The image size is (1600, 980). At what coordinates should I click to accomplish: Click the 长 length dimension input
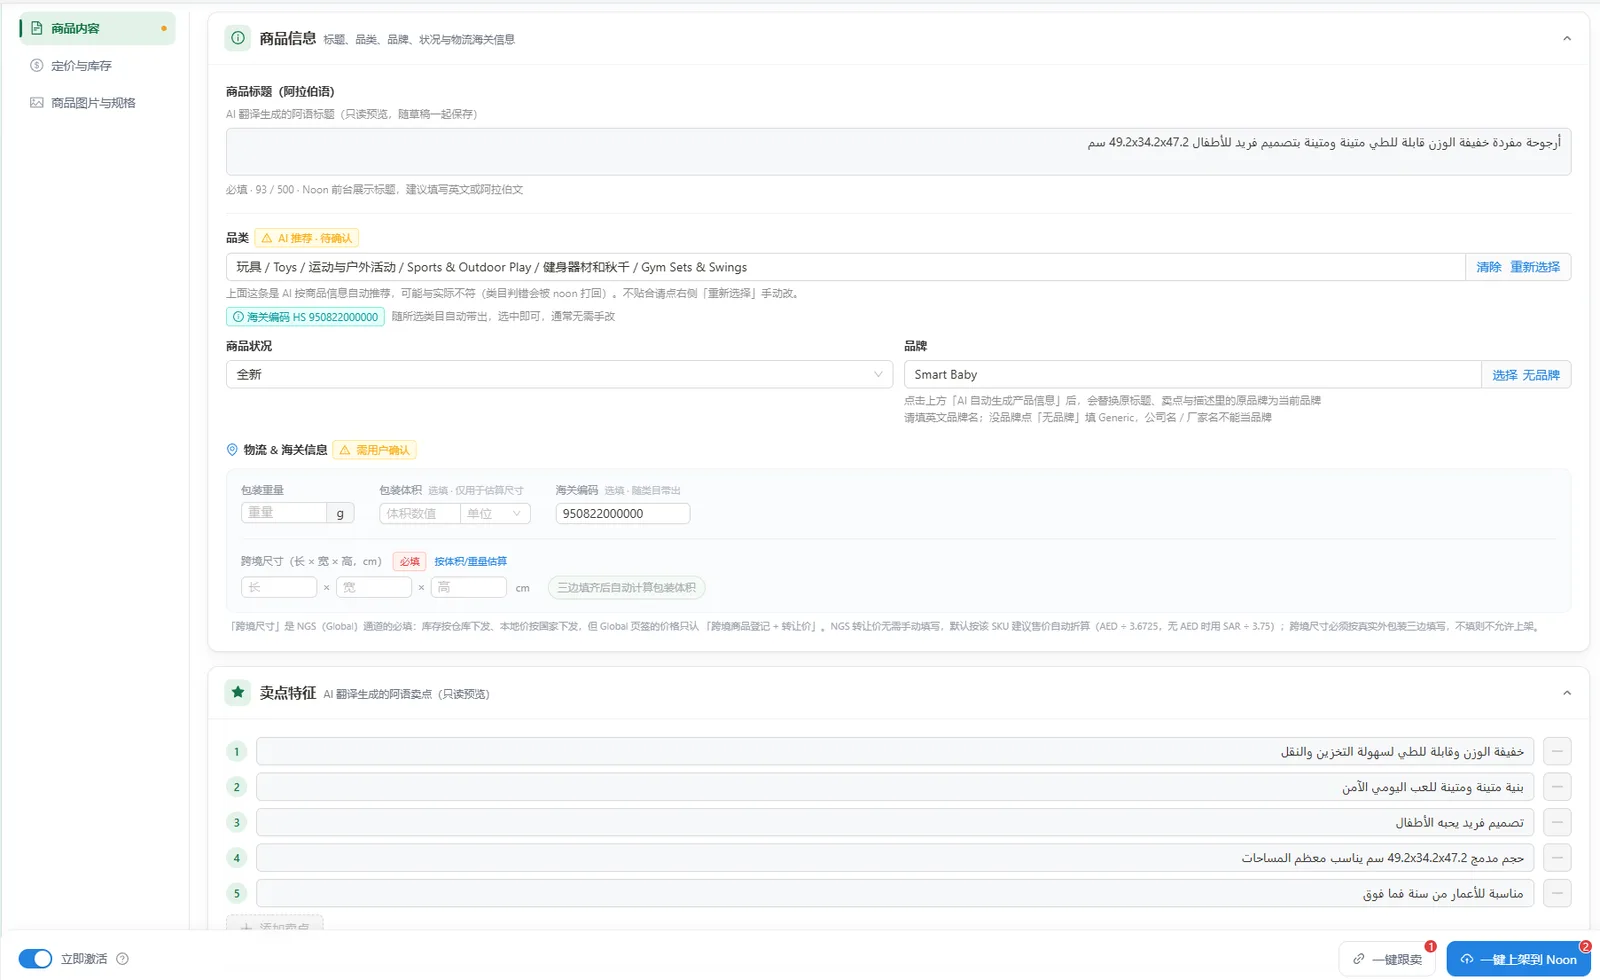[279, 587]
